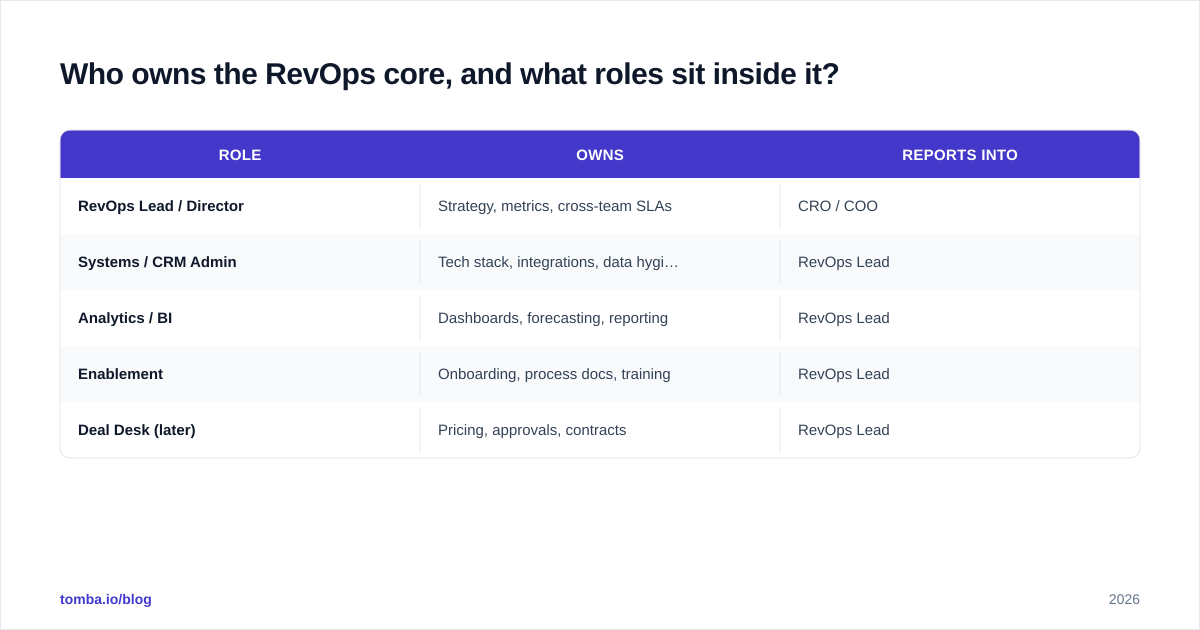
Task: Select the Enablement role cell
Action: [240, 374]
